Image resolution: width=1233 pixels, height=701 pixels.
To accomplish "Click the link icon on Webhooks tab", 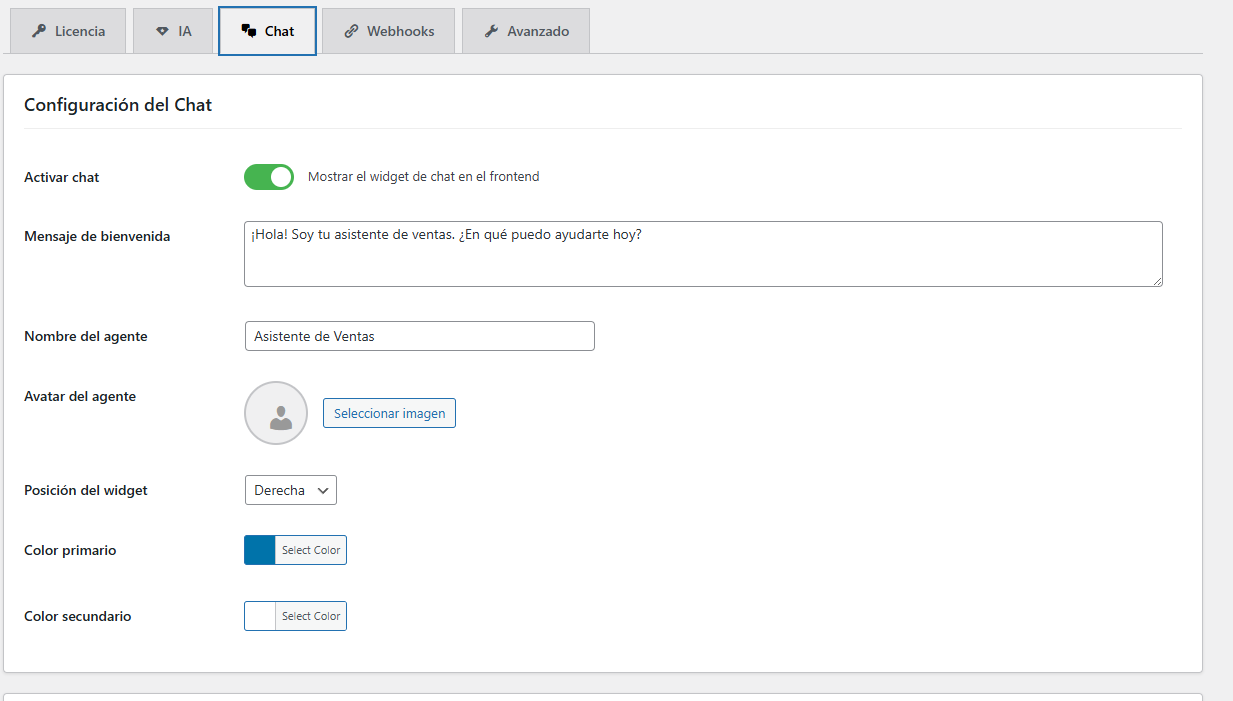I will (351, 31).
